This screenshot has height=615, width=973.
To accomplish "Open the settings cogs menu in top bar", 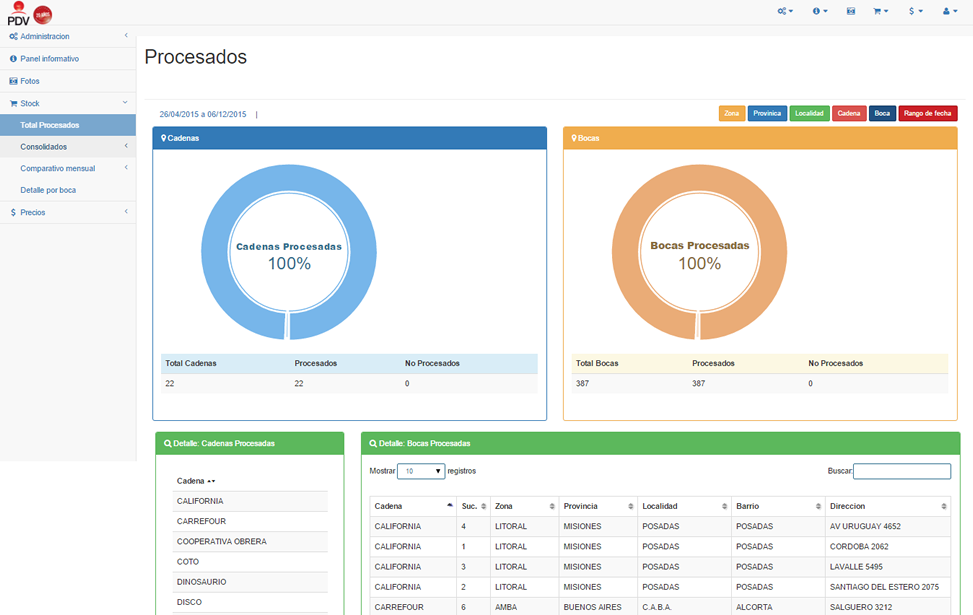I will click(x=785, y=11).
